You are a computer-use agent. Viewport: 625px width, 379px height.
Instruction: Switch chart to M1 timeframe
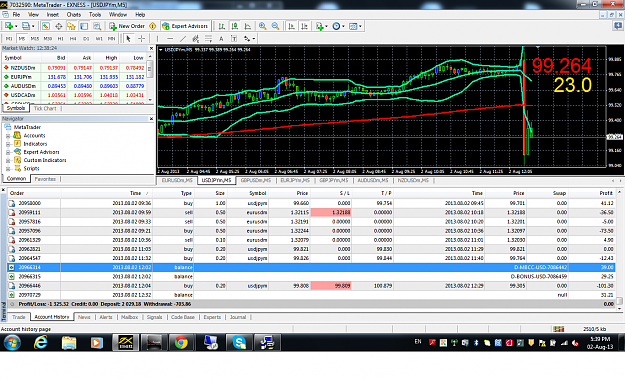coord(9,39)
